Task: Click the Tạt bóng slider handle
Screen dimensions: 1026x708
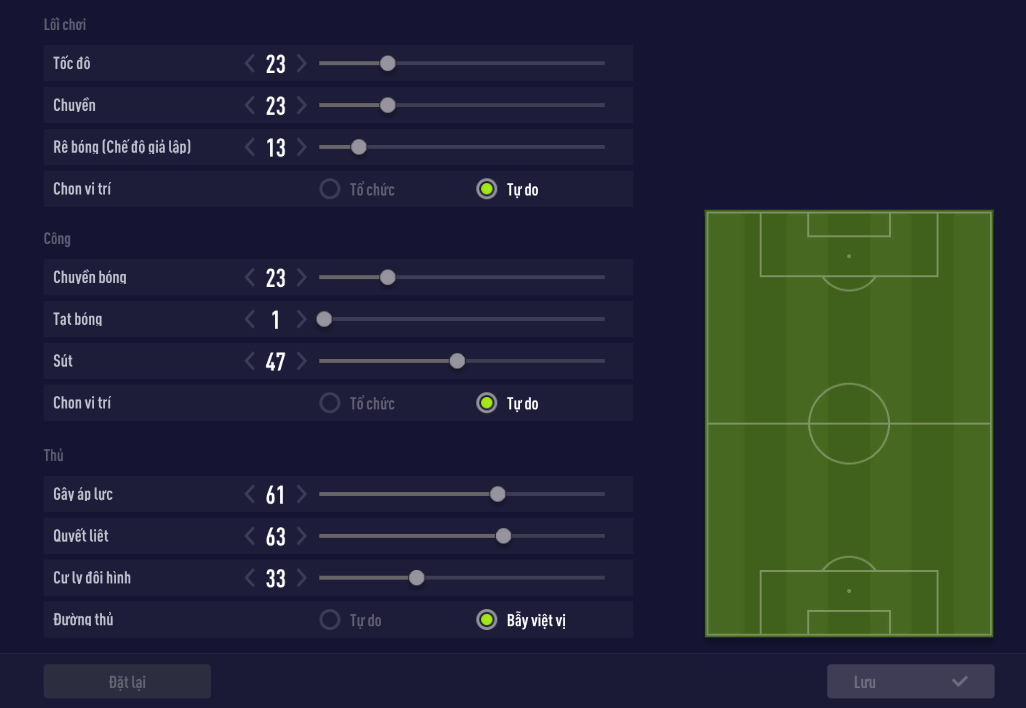Action: pyautogui.click(x=324, y=320)
